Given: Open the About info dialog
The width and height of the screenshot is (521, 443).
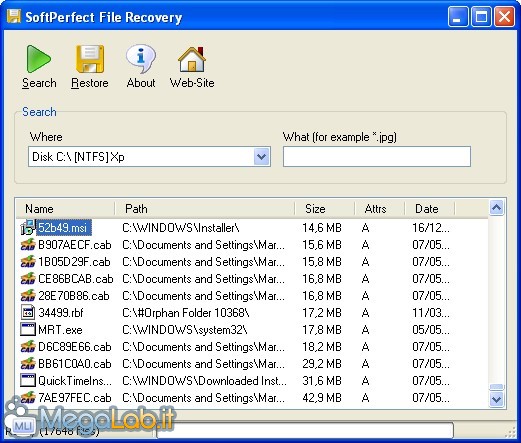Looking at the screenshot, I should [x=141, y=67].
